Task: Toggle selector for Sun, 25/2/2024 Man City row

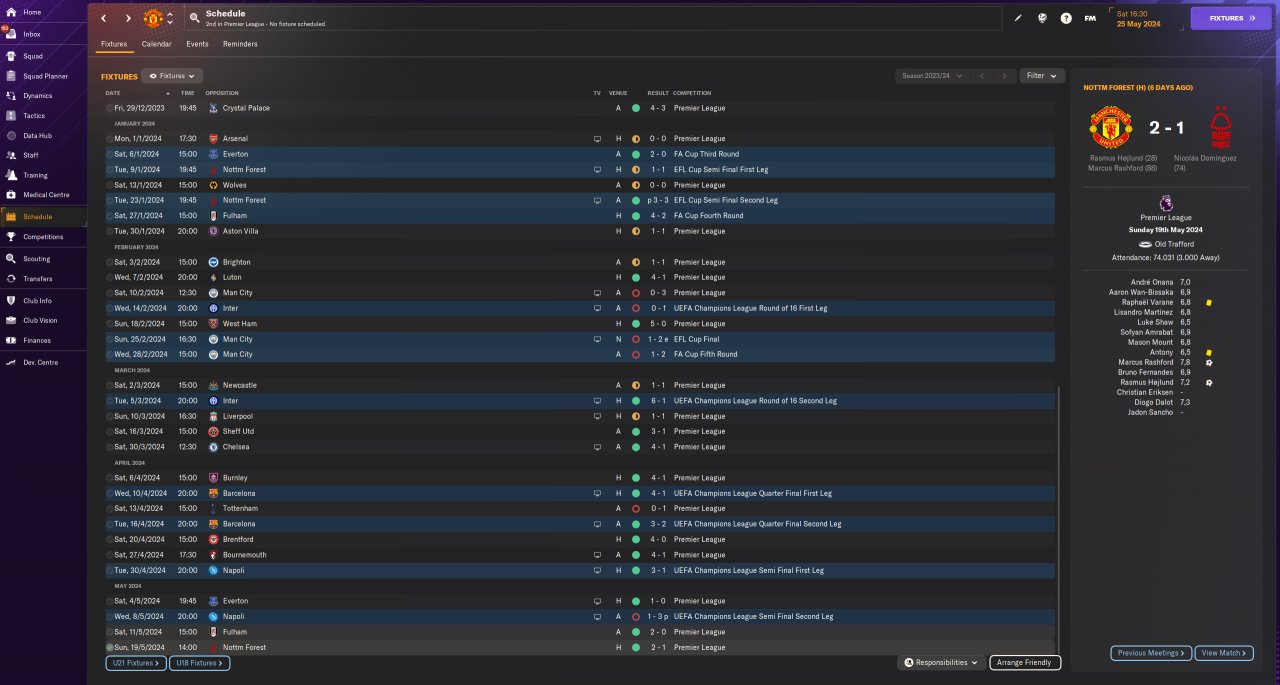Action: coord(109,339)
